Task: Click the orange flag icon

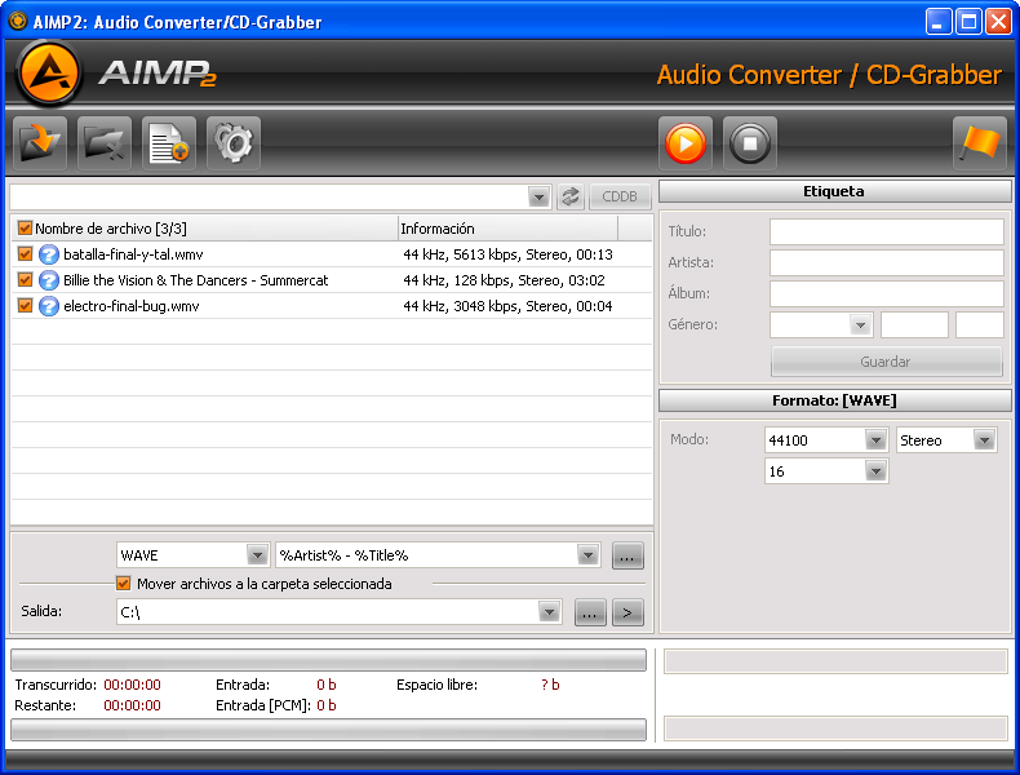Action: point(980,143)
